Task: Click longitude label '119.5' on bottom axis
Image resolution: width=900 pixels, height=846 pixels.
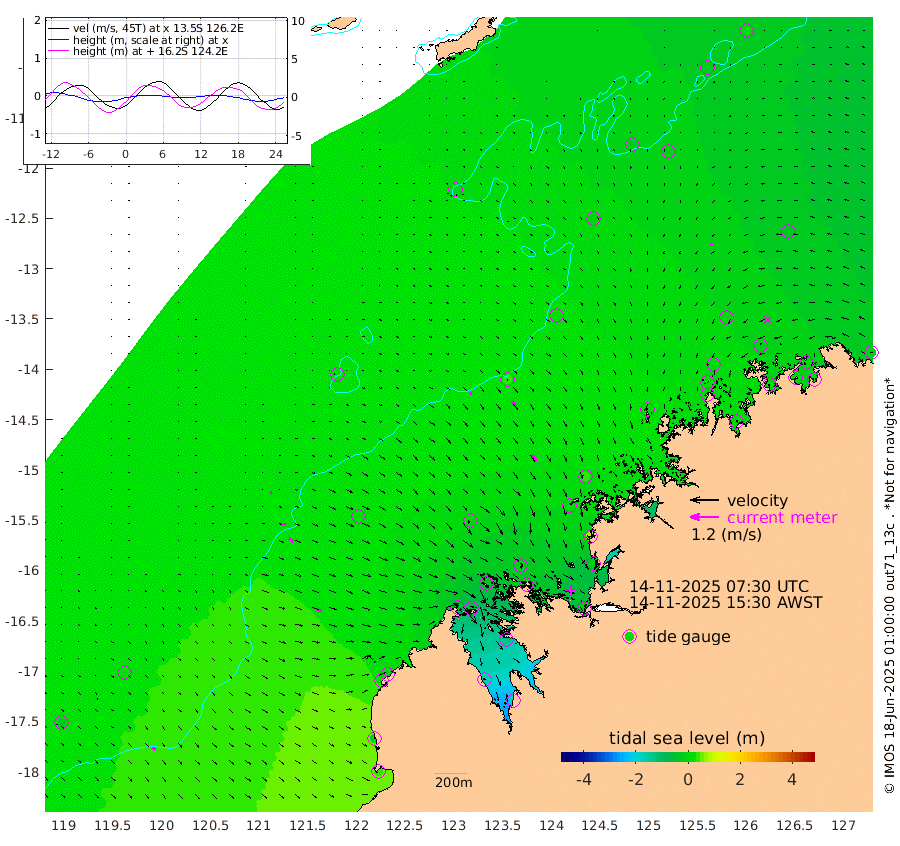Action: point(112,826)
